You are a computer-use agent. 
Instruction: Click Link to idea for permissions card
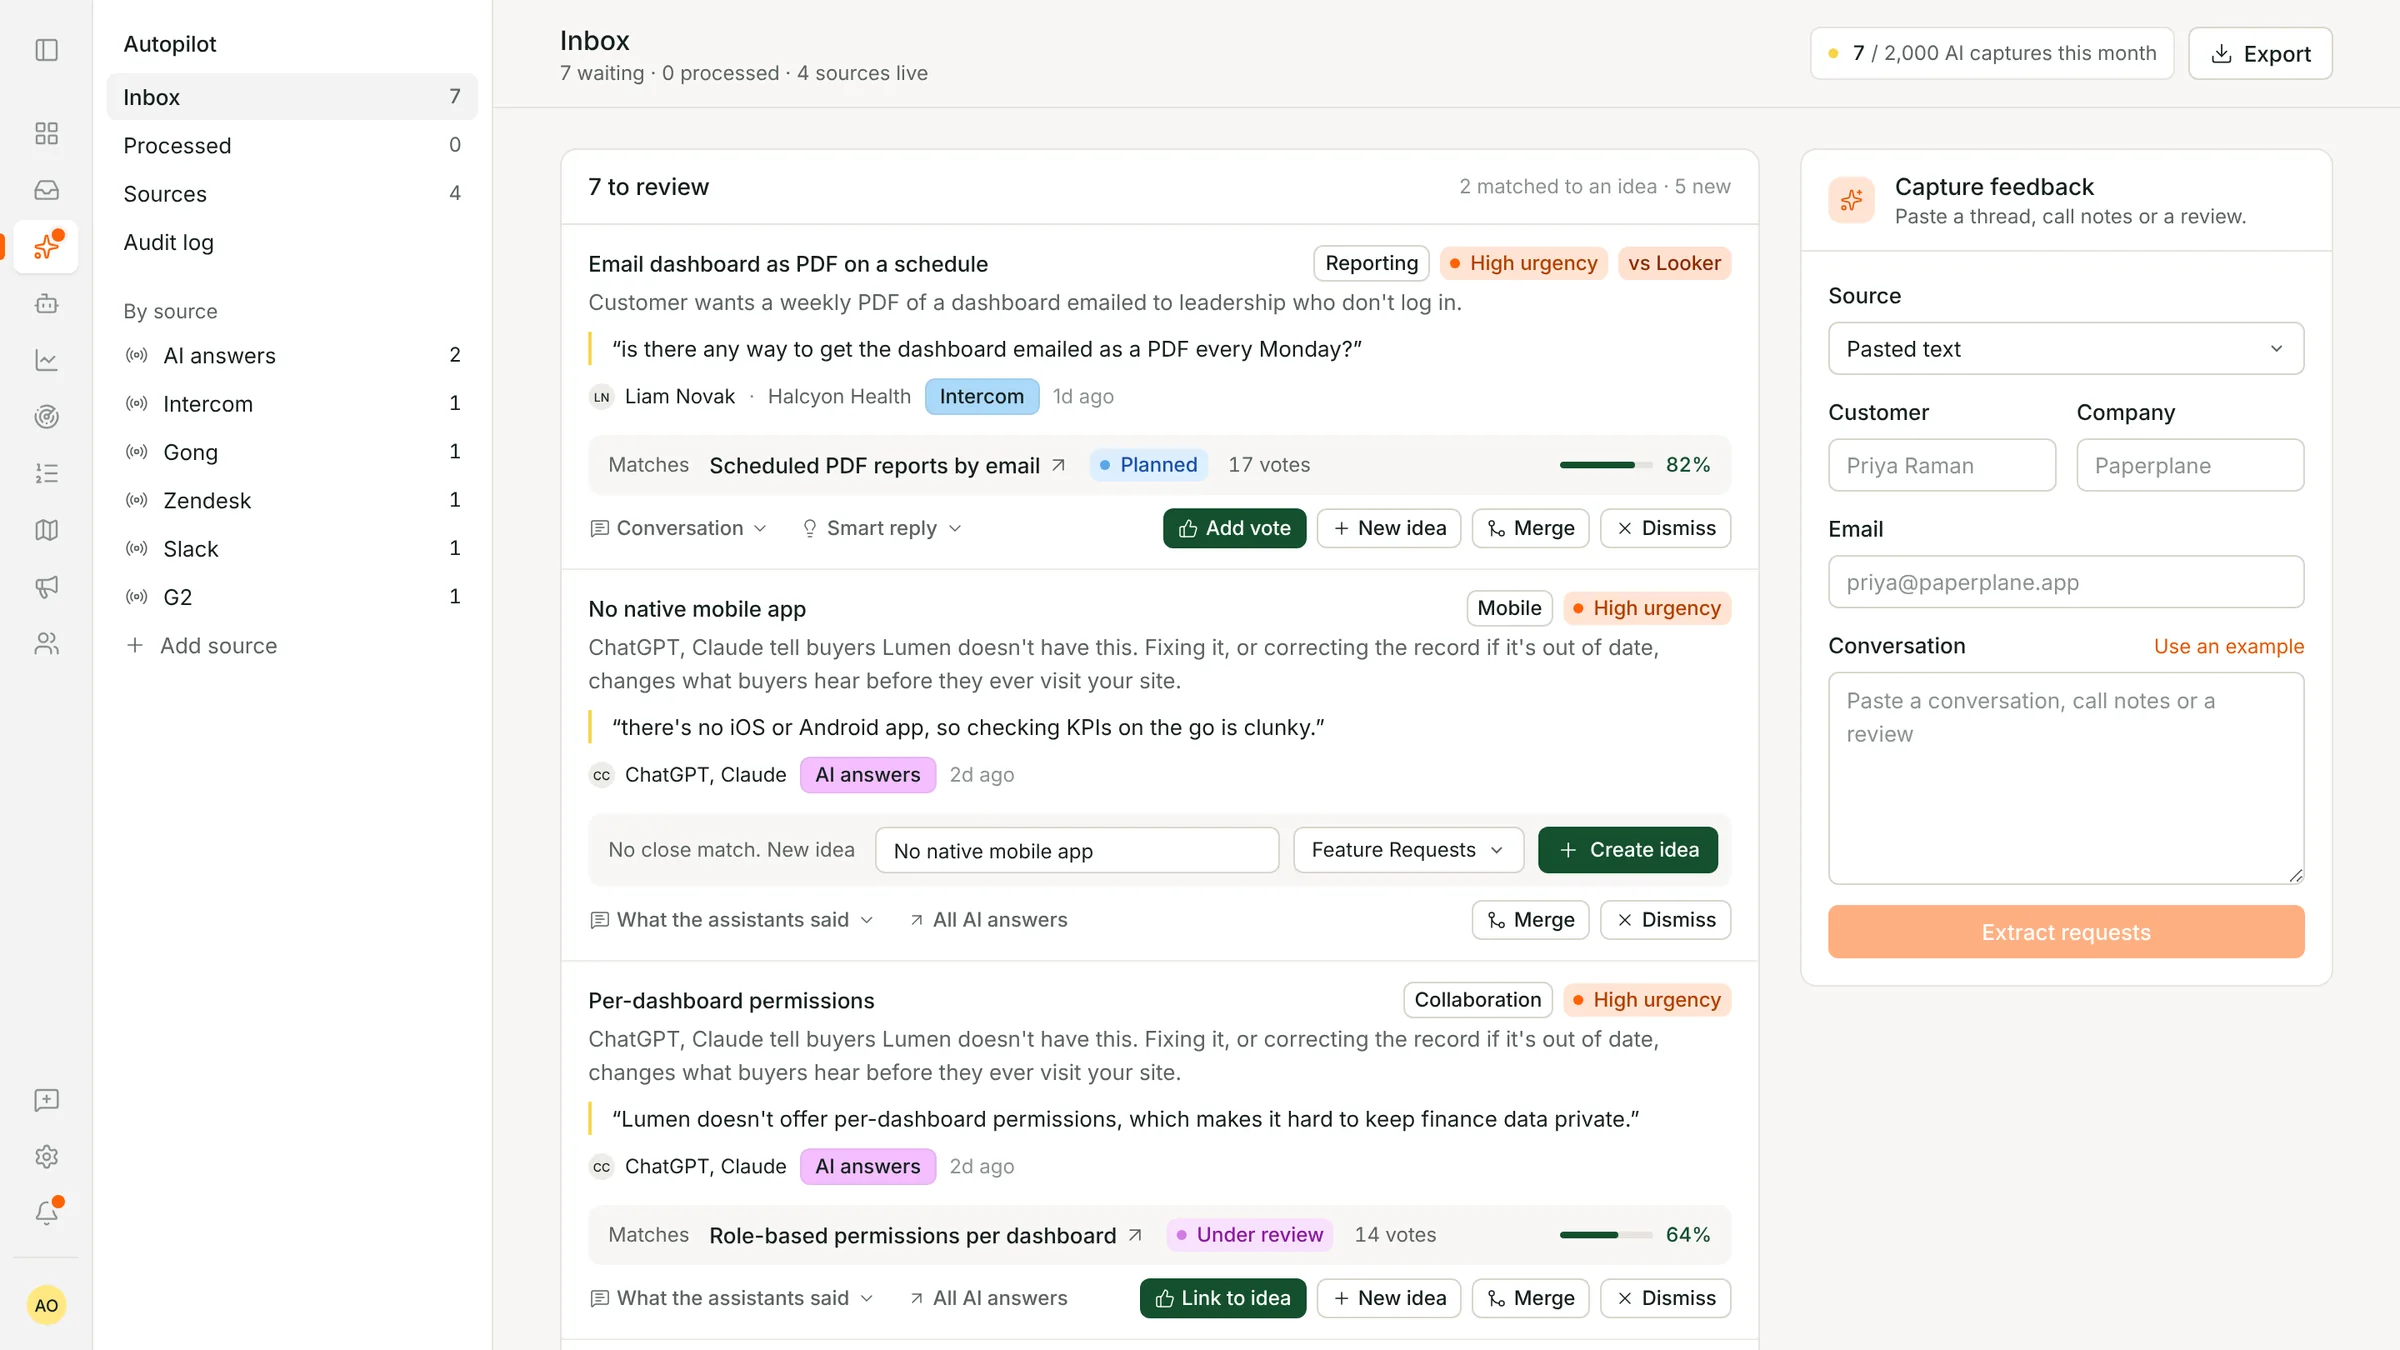pyautogui.click(x=1223, y=1297)
